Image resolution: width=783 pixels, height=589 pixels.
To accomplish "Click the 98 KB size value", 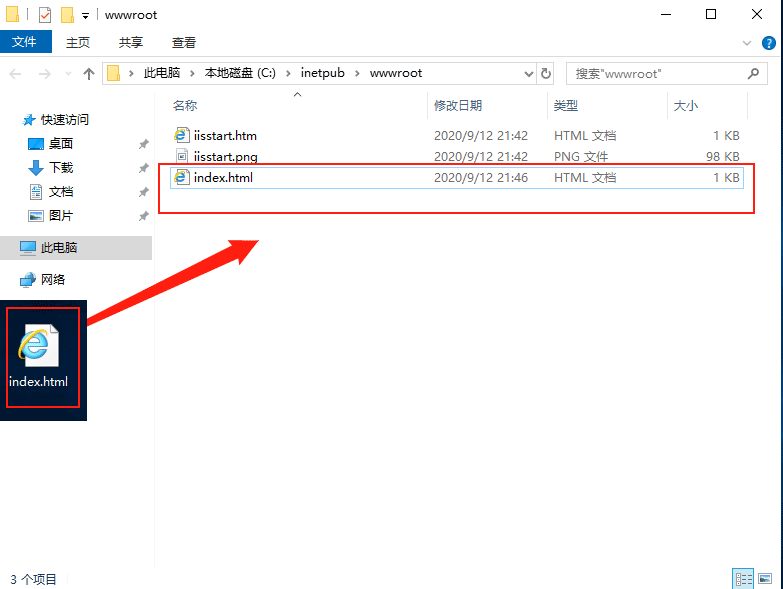I will coord(722,157).
